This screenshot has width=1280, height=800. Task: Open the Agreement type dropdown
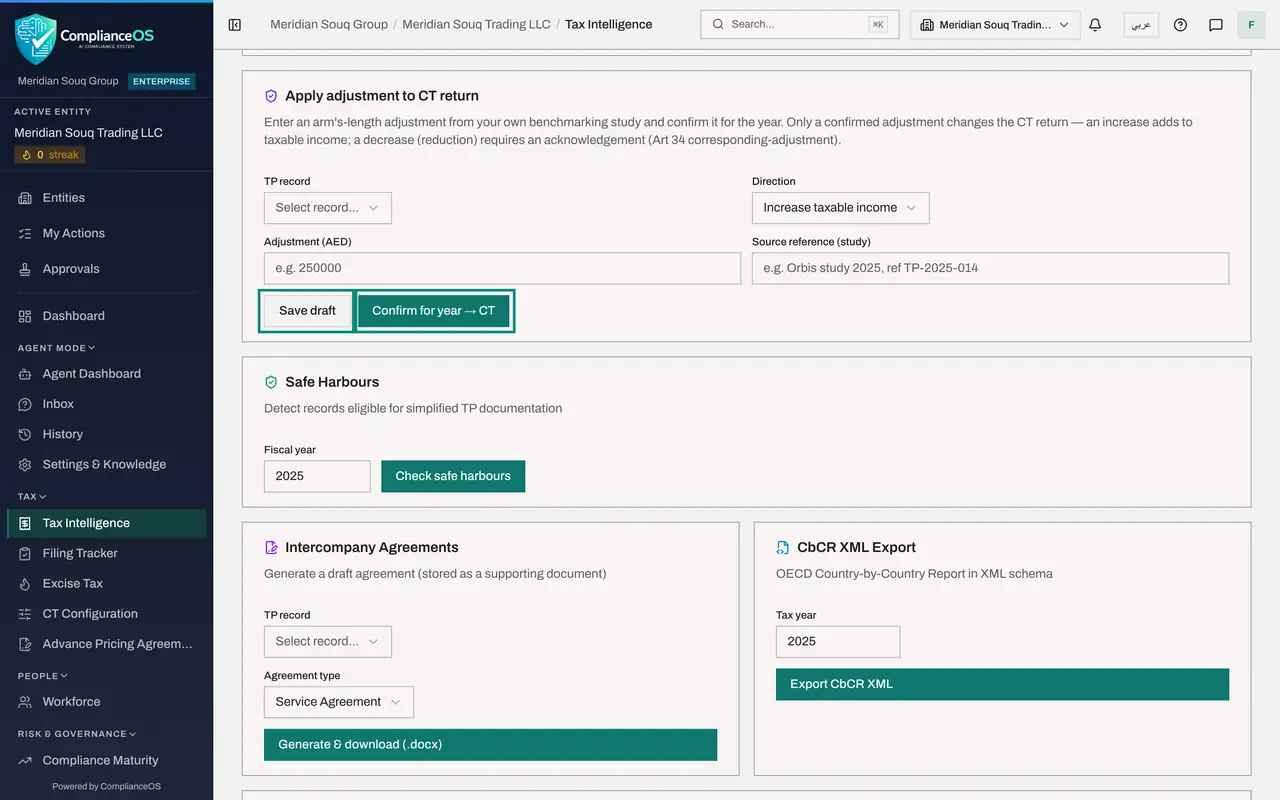pos(338,702)
